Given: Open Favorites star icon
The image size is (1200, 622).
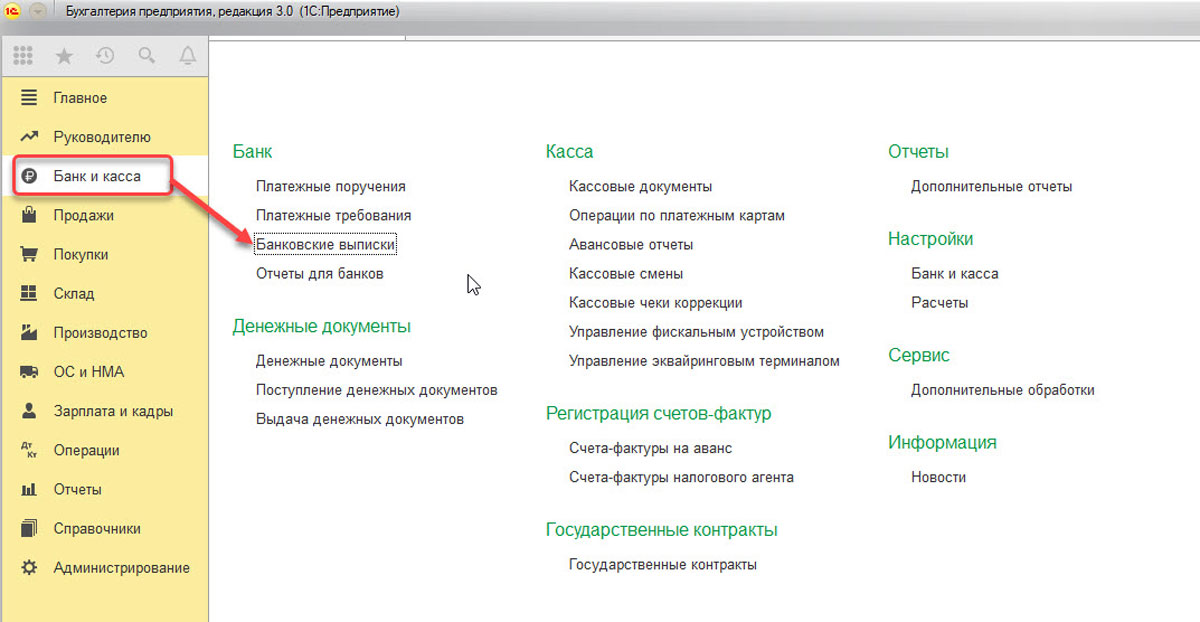Looking at the screenshot, I should [x=64, y=56].
